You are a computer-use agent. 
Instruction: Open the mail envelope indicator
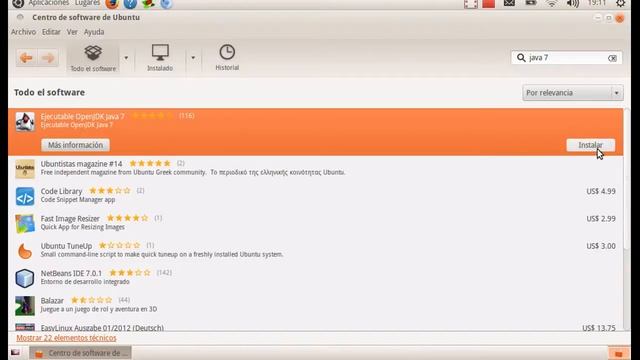point(509,4)
